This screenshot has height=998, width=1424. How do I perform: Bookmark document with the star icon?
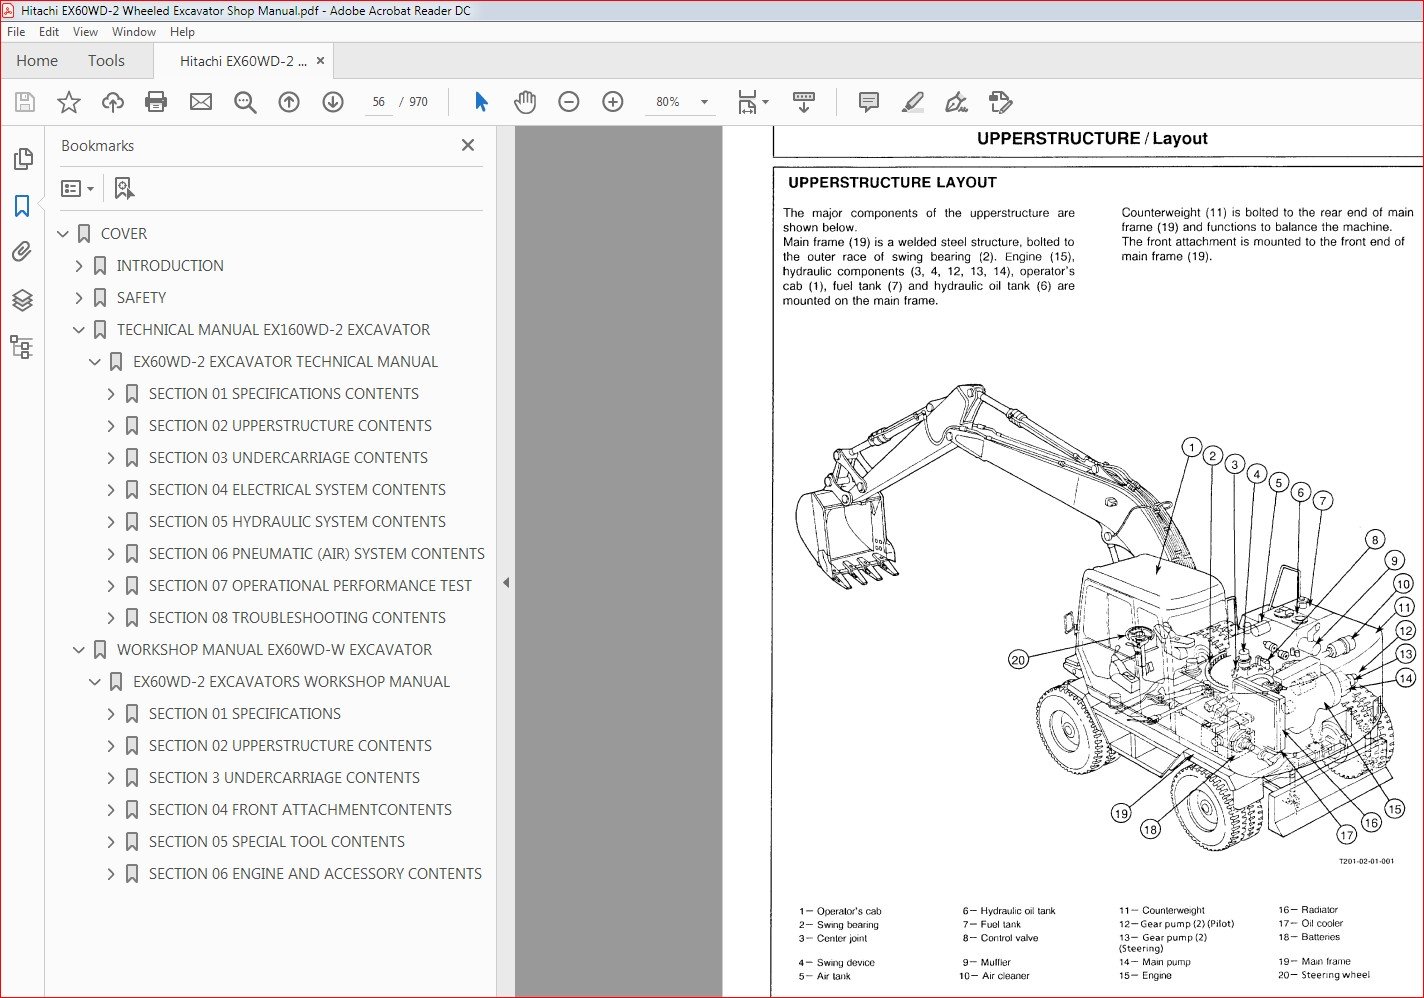pos(69,102)
